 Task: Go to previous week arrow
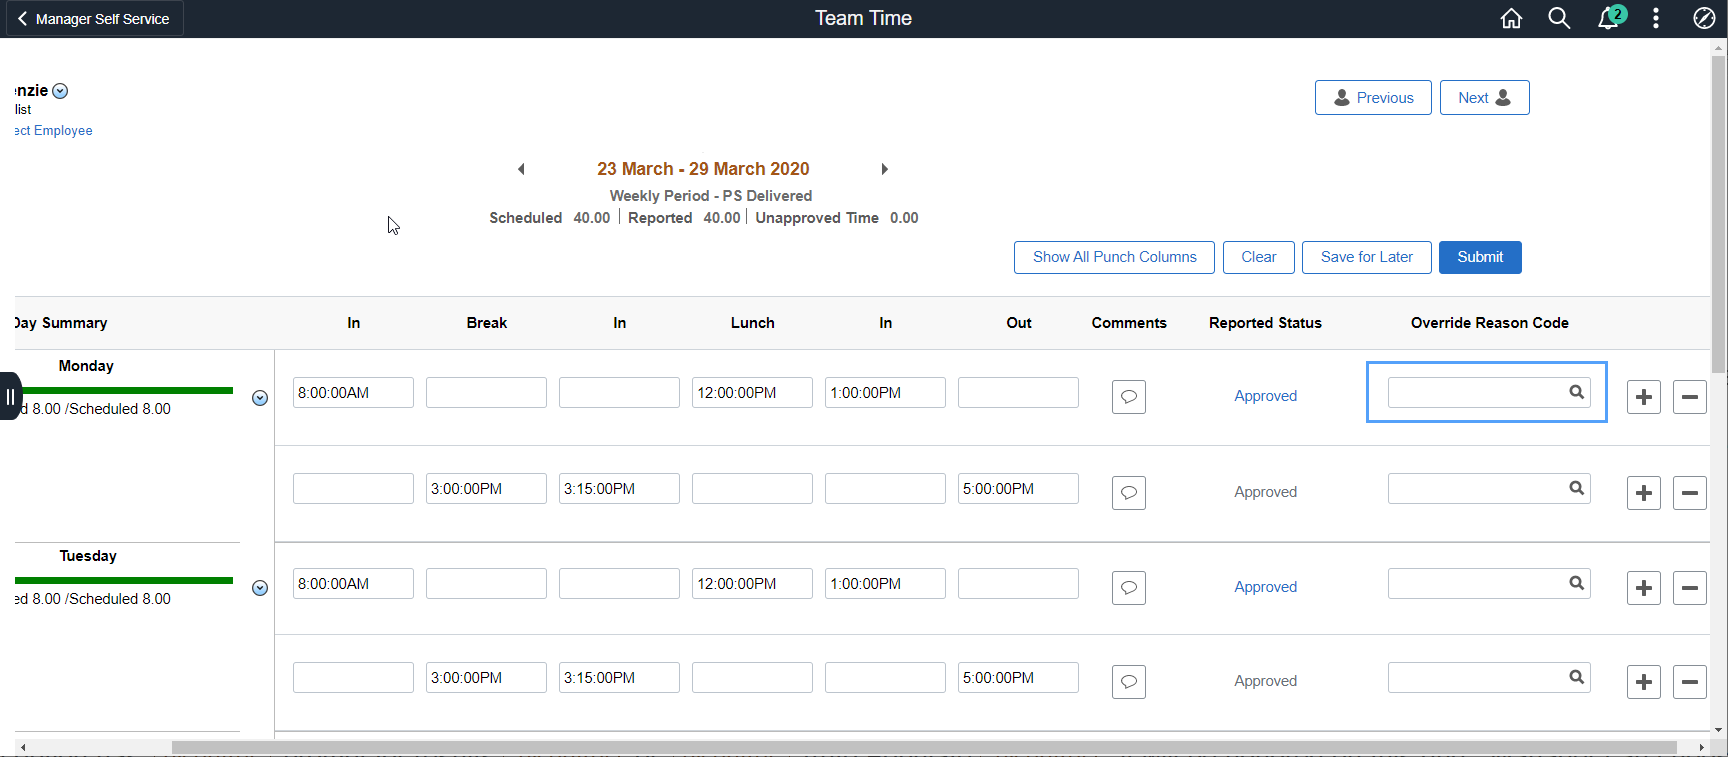tap(521, 169)
